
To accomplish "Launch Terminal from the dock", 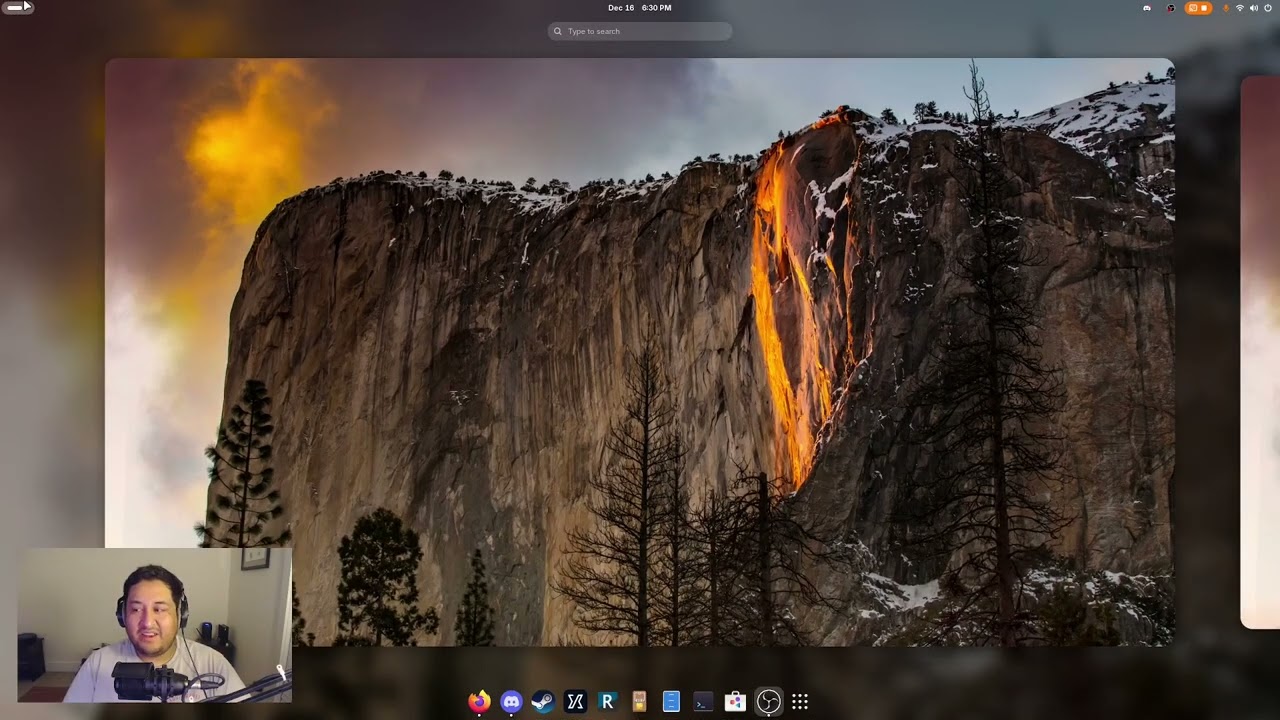I will [x=703, y=702].
